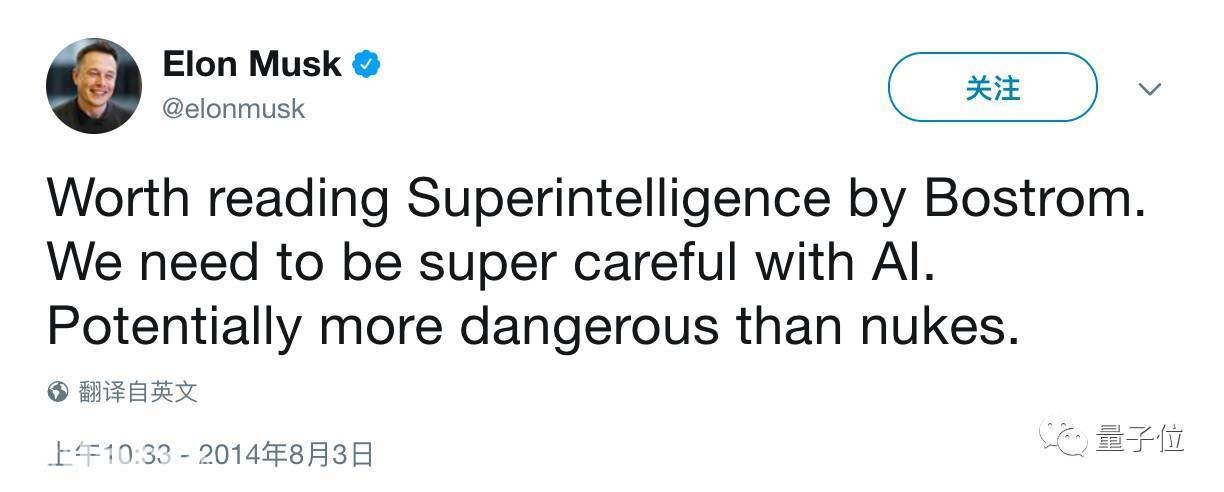Image resolution: width=1224 pixels, height=492 pixels.
Task: Click the globe icon beside 翻译自英文
Action: point(58,391)
